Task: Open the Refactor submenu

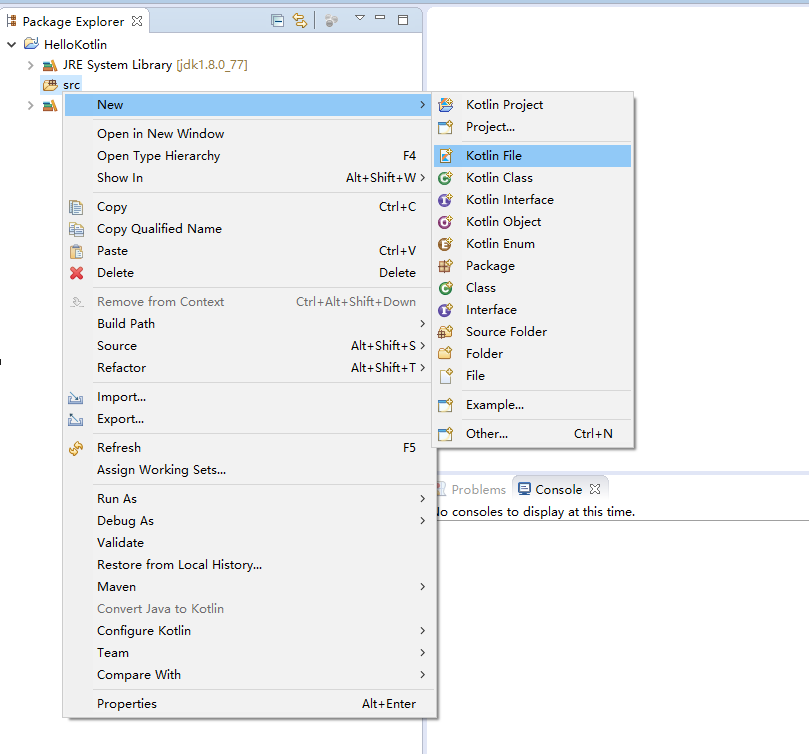Action: [248, 367]
